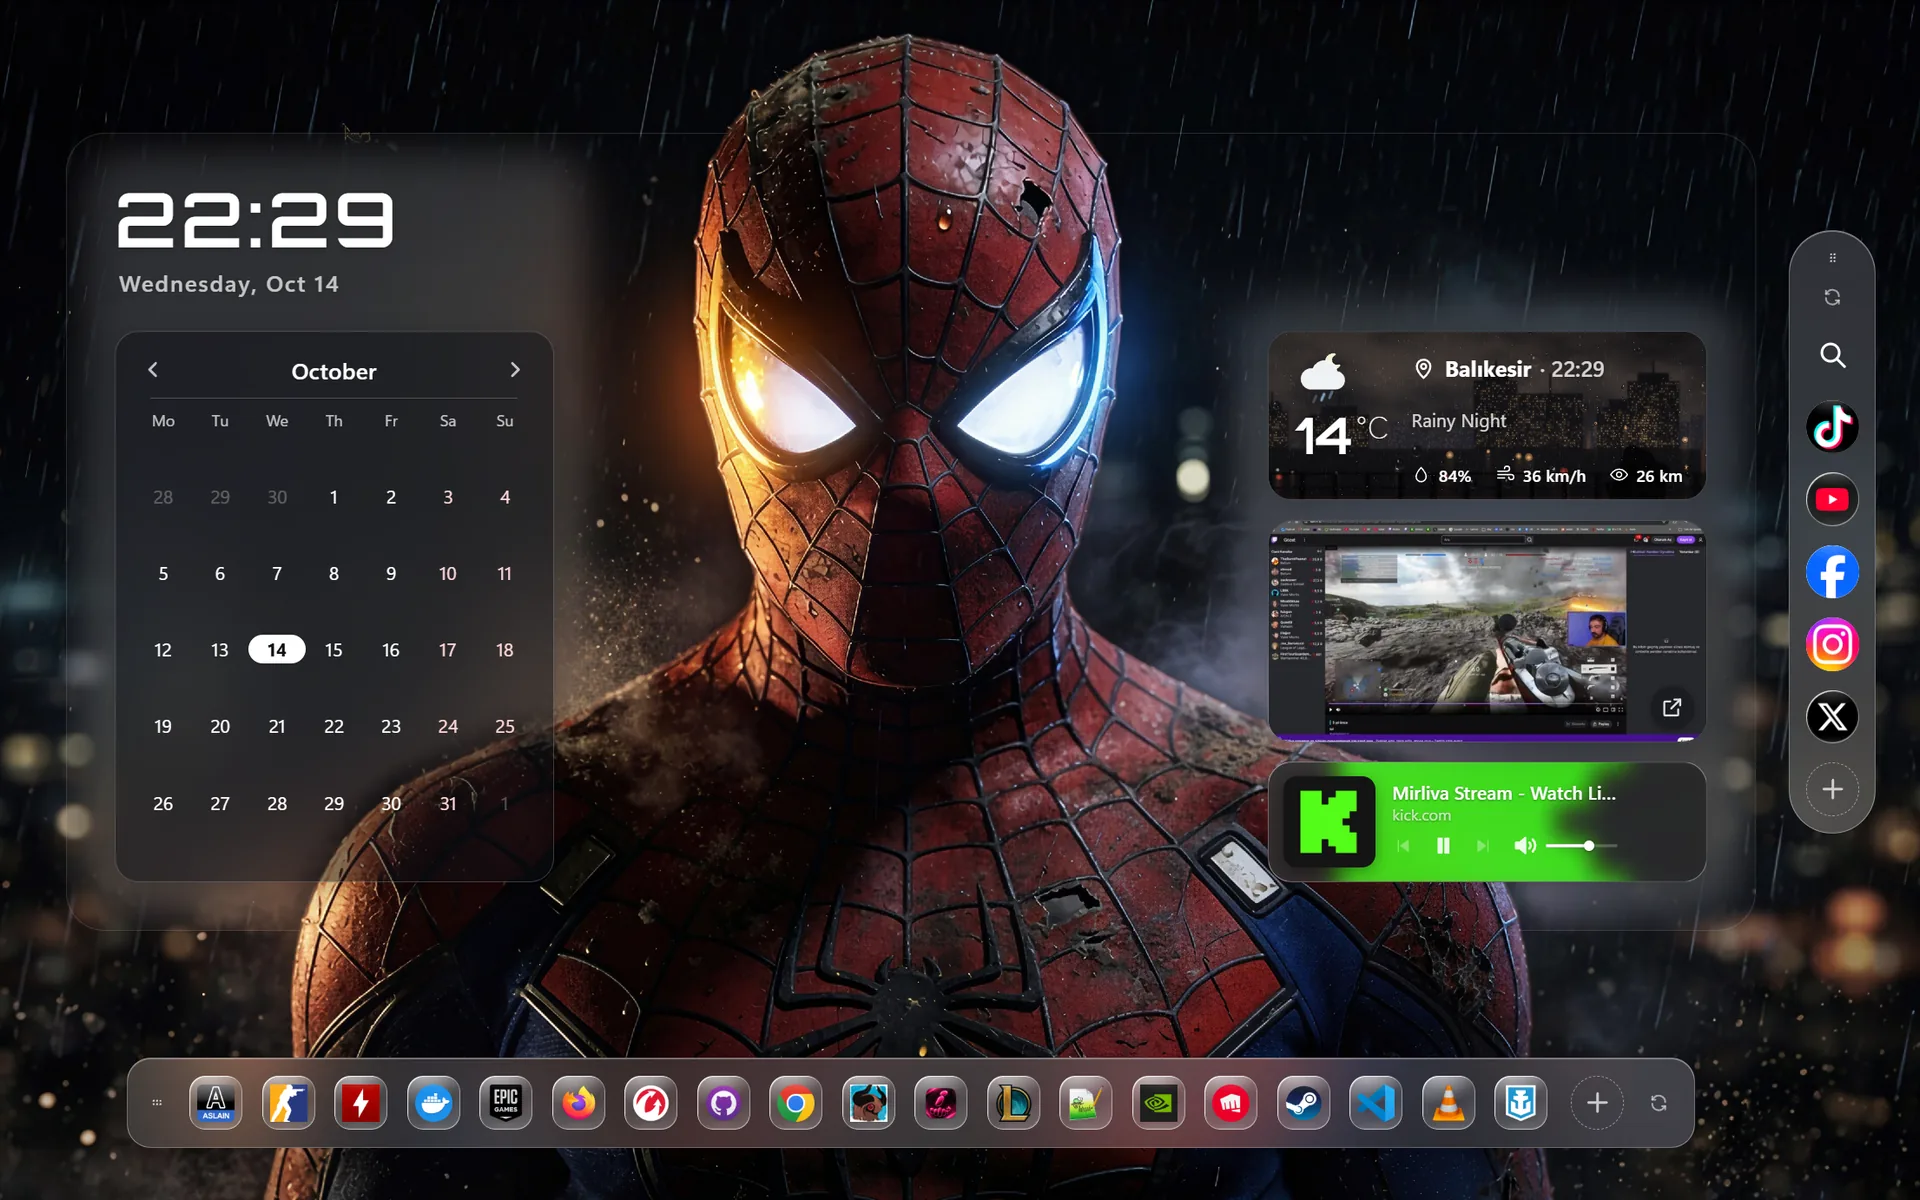This screenshot has width=1920, height=1200.
Task: Mute the media player volume
Action: click(1524, 846)
